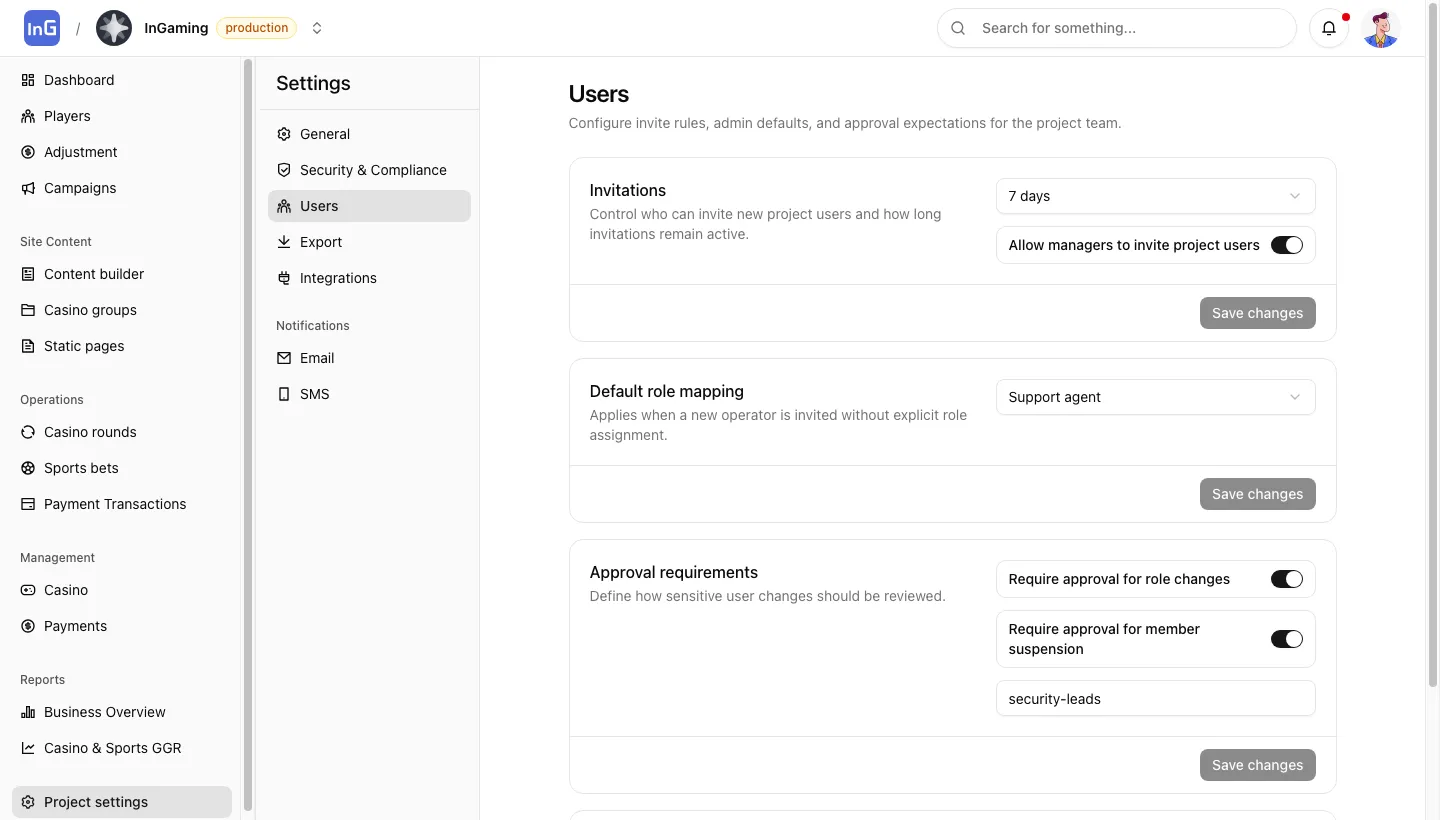Turn off approval requirement for role changes
Viewport: 1440px width, 820px height.
(1287, 579)
